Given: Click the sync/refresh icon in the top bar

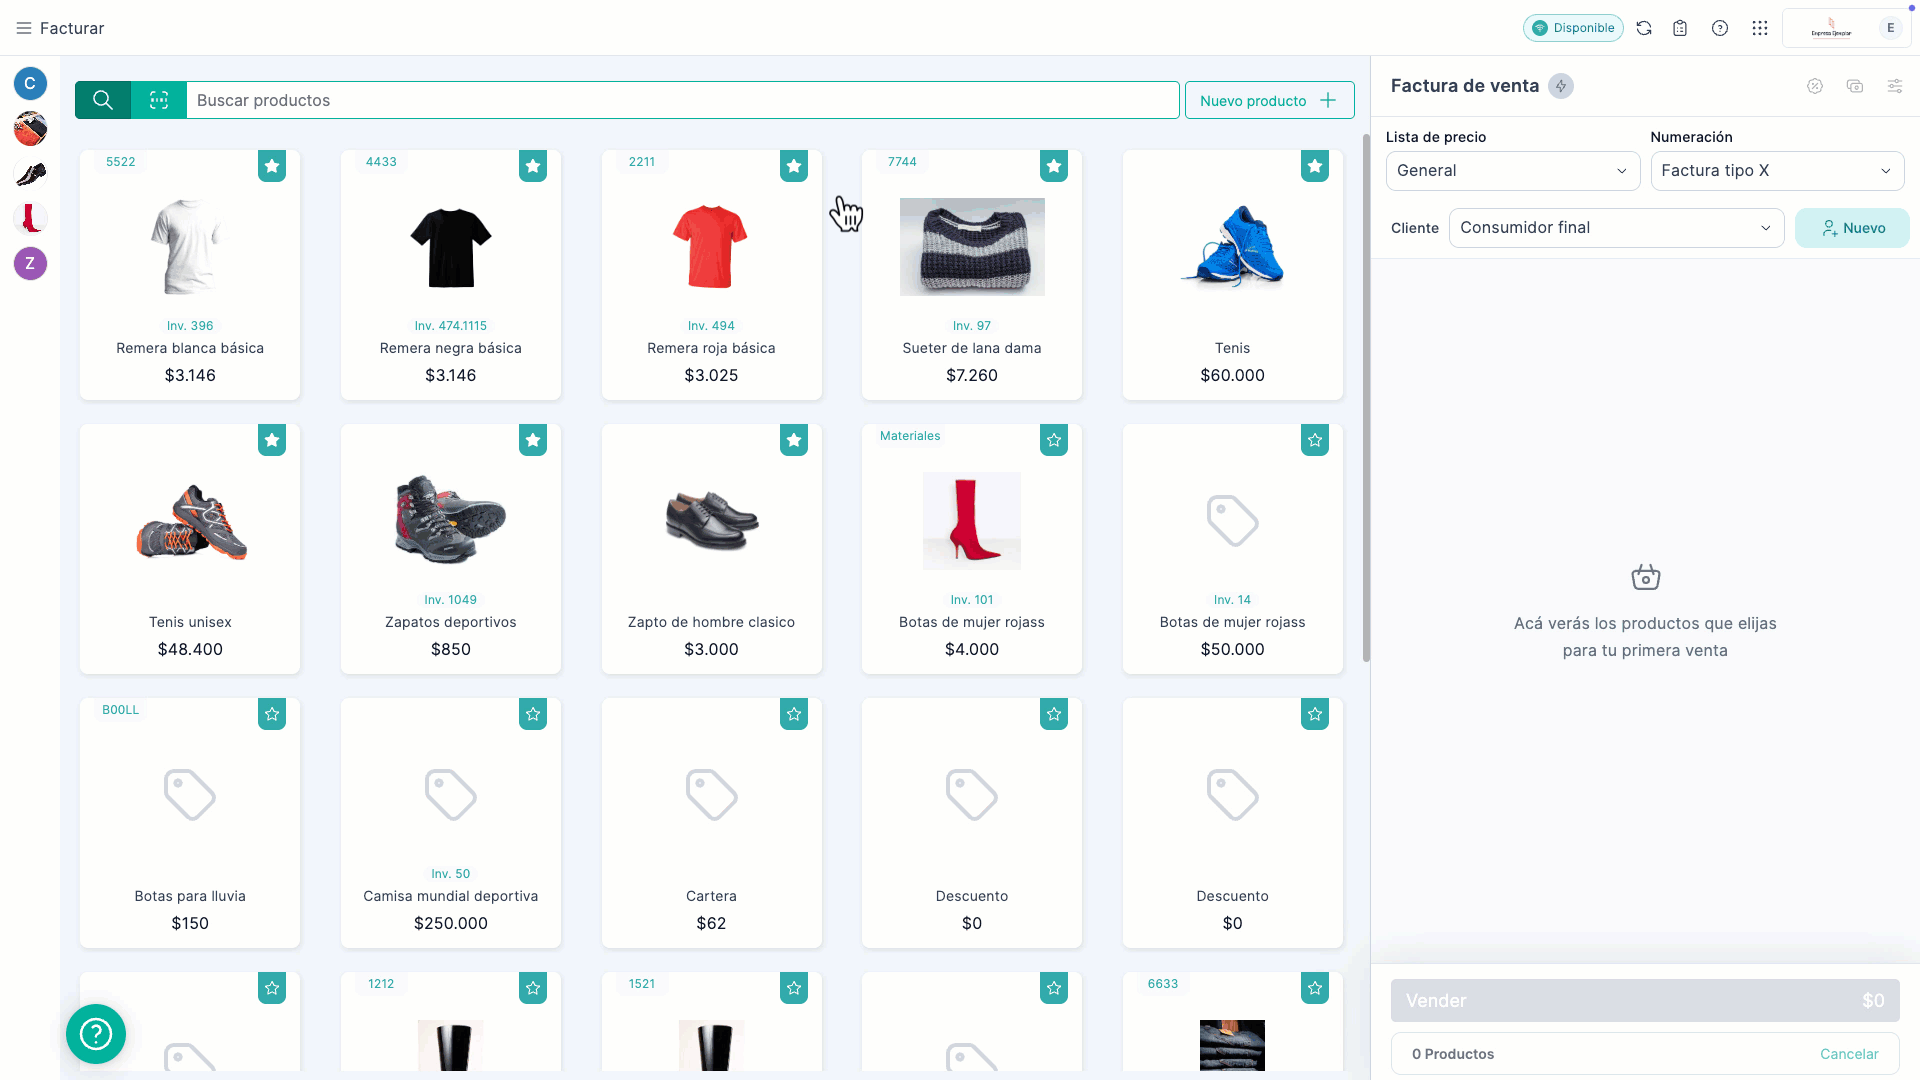Looking at the screenshot, I should (x=1645, y=28).
